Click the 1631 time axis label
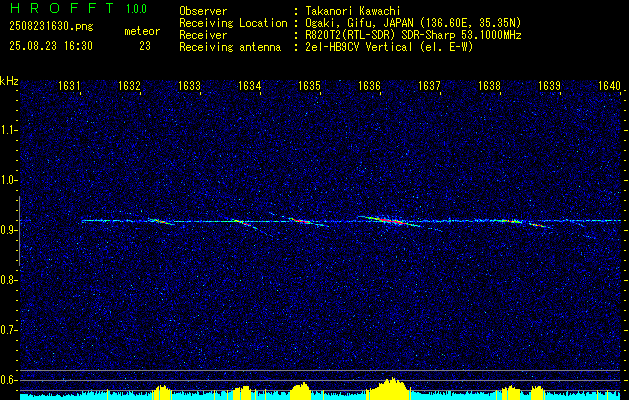Image resolution: width=629 pixels, height=400 pixels. pyautogui.click(x=69, y=86)
